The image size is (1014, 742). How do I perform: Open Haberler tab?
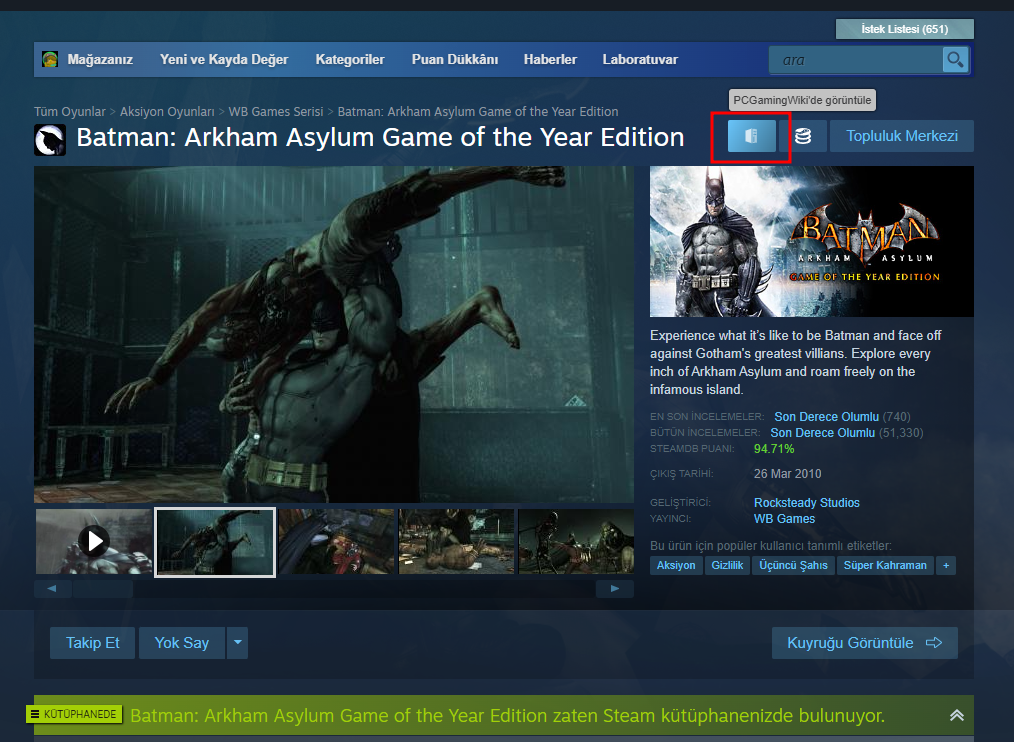pyautogui.click(x=550, y=60)
